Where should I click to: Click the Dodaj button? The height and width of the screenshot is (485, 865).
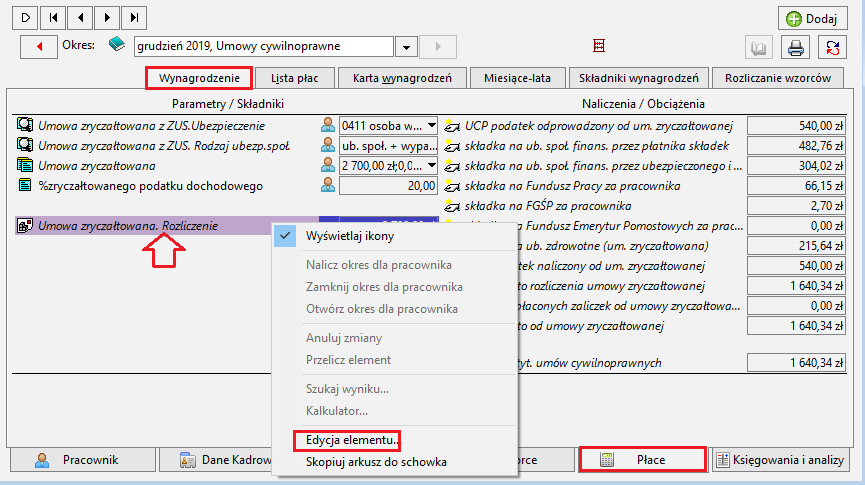(x=813, y=19)
